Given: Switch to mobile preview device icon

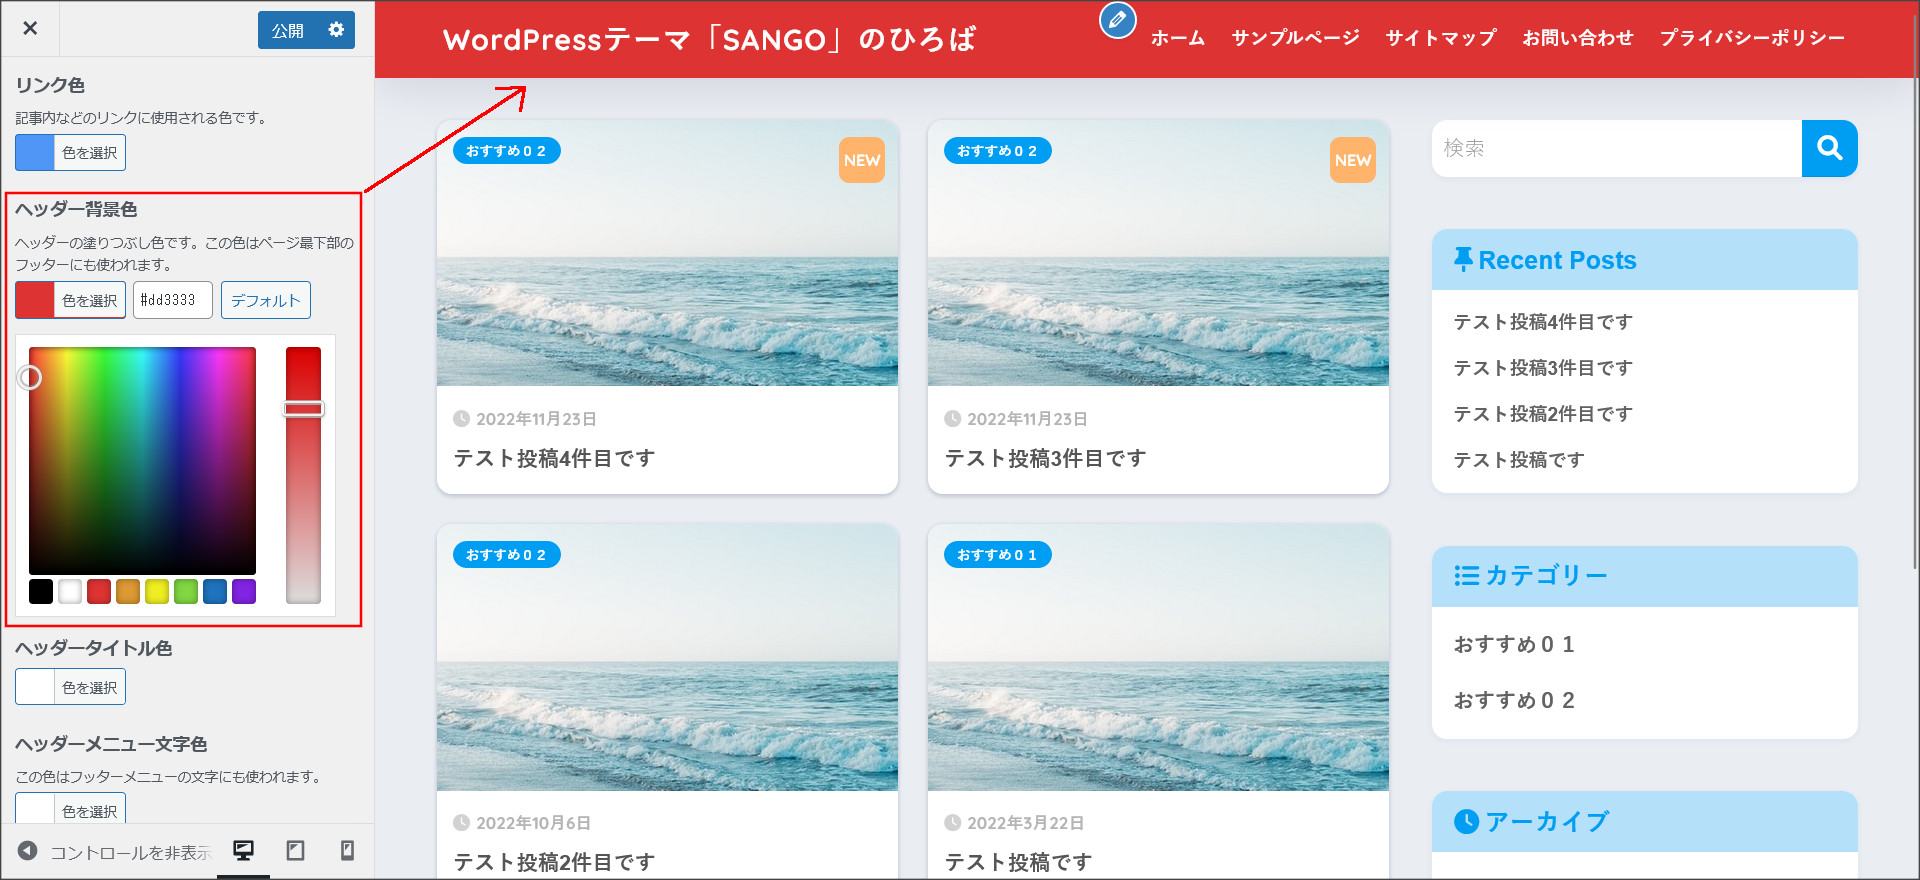Looking at the screenshot, I should (347, 851).
